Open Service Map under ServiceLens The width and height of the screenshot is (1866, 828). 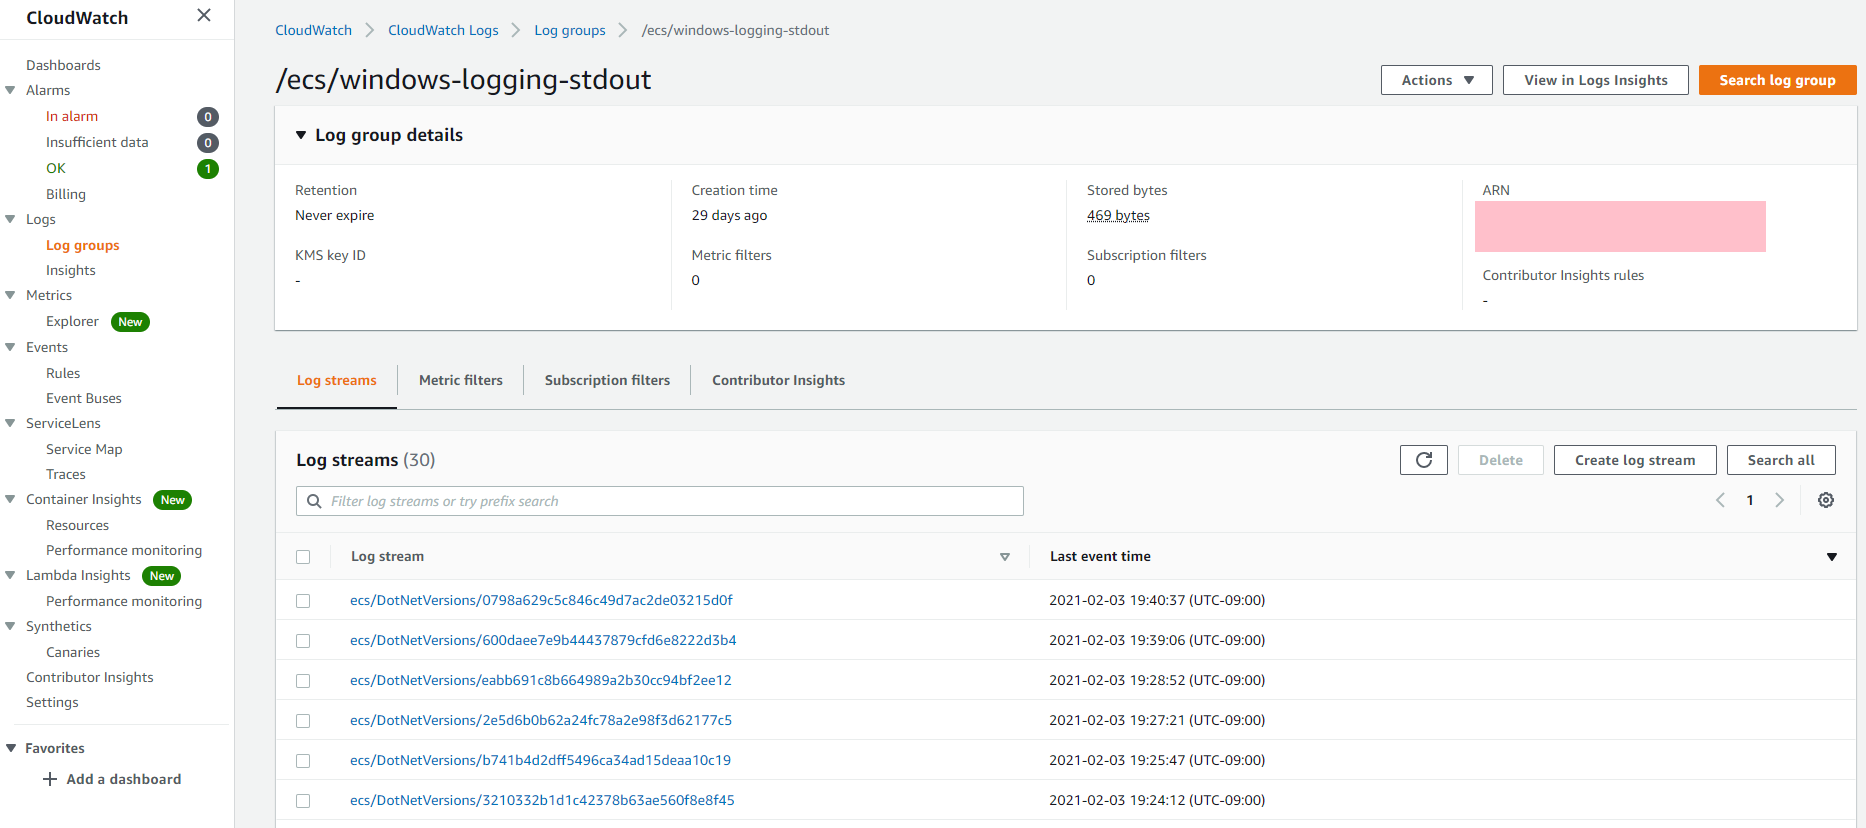(84, 449)
